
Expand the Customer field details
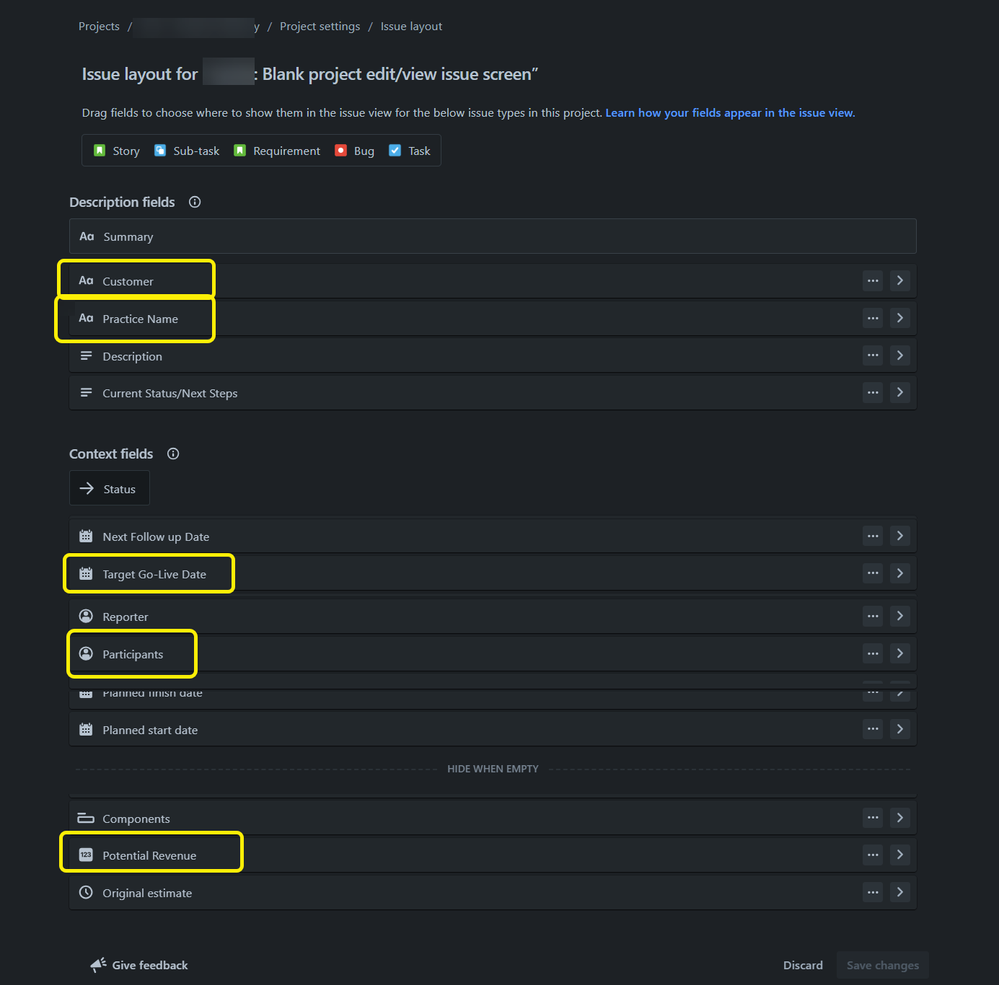pos(899,281)
